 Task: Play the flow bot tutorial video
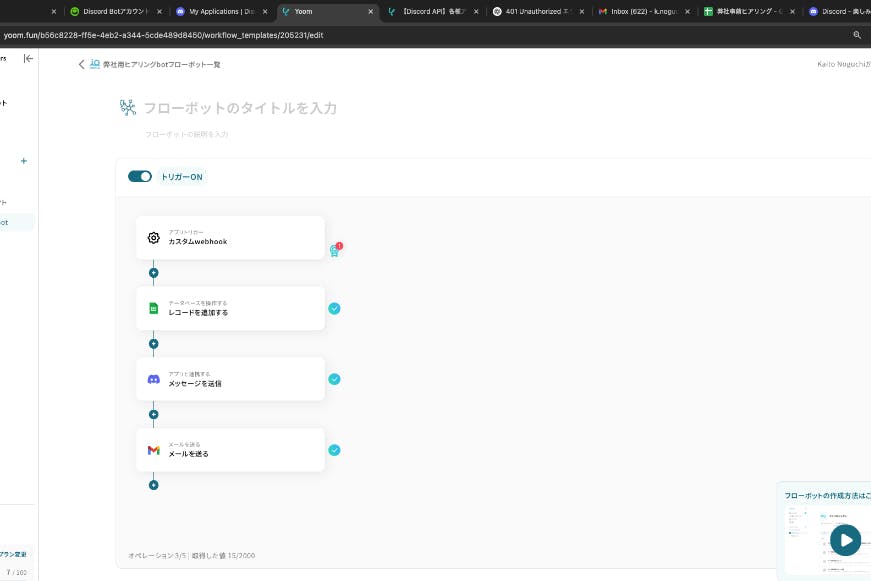coord(845,539)
